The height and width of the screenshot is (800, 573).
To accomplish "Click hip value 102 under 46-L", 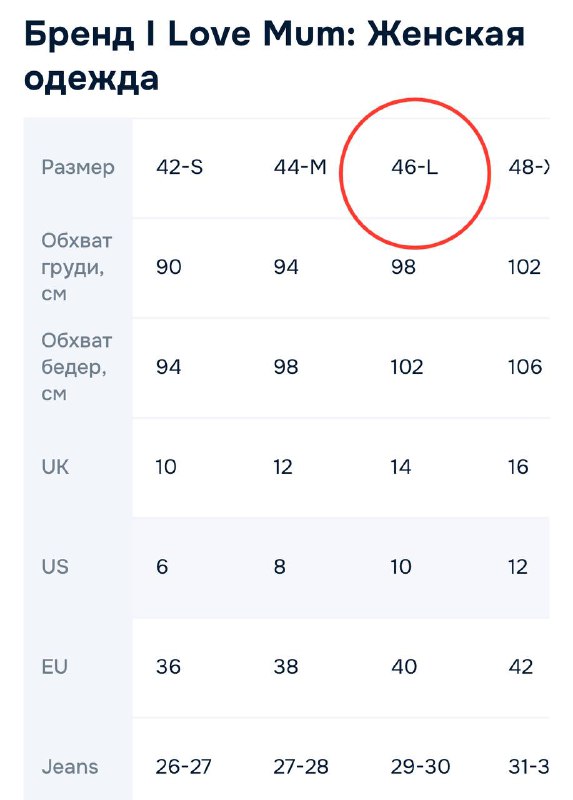I will pyautogui.click(x=407, y=367).
